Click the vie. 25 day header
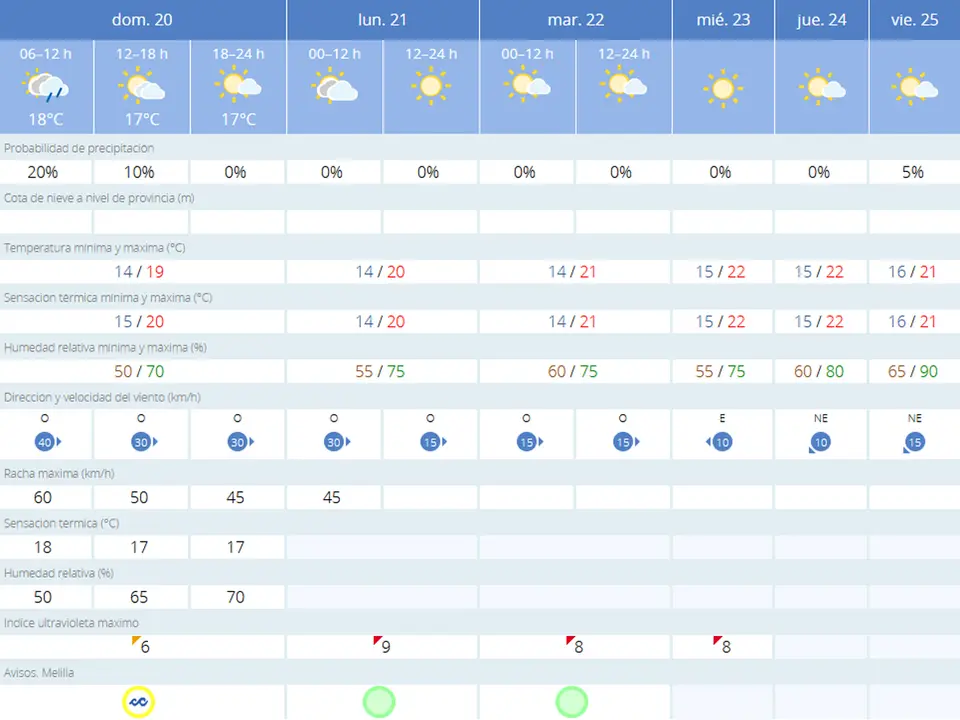 (915, 20)
